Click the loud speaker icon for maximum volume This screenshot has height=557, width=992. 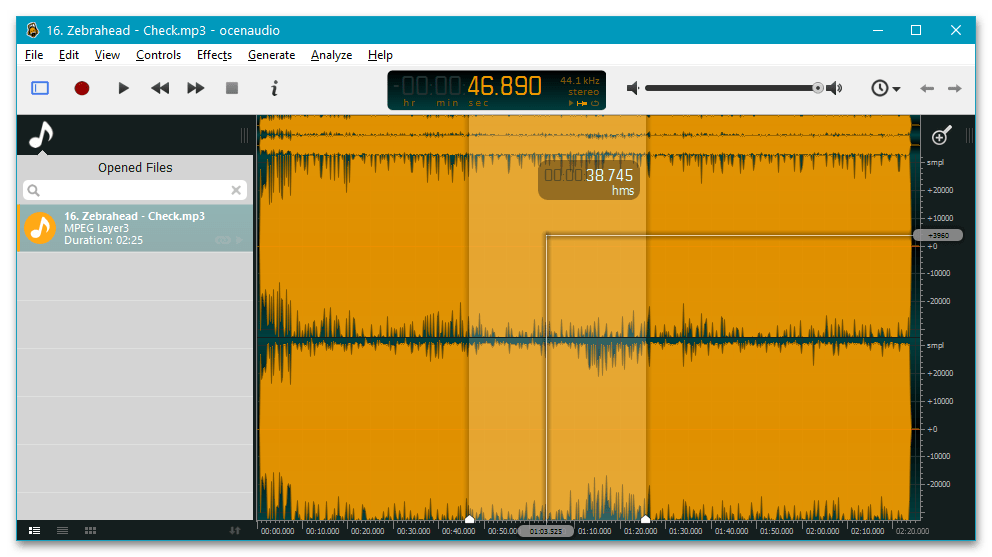coord(835,88)
